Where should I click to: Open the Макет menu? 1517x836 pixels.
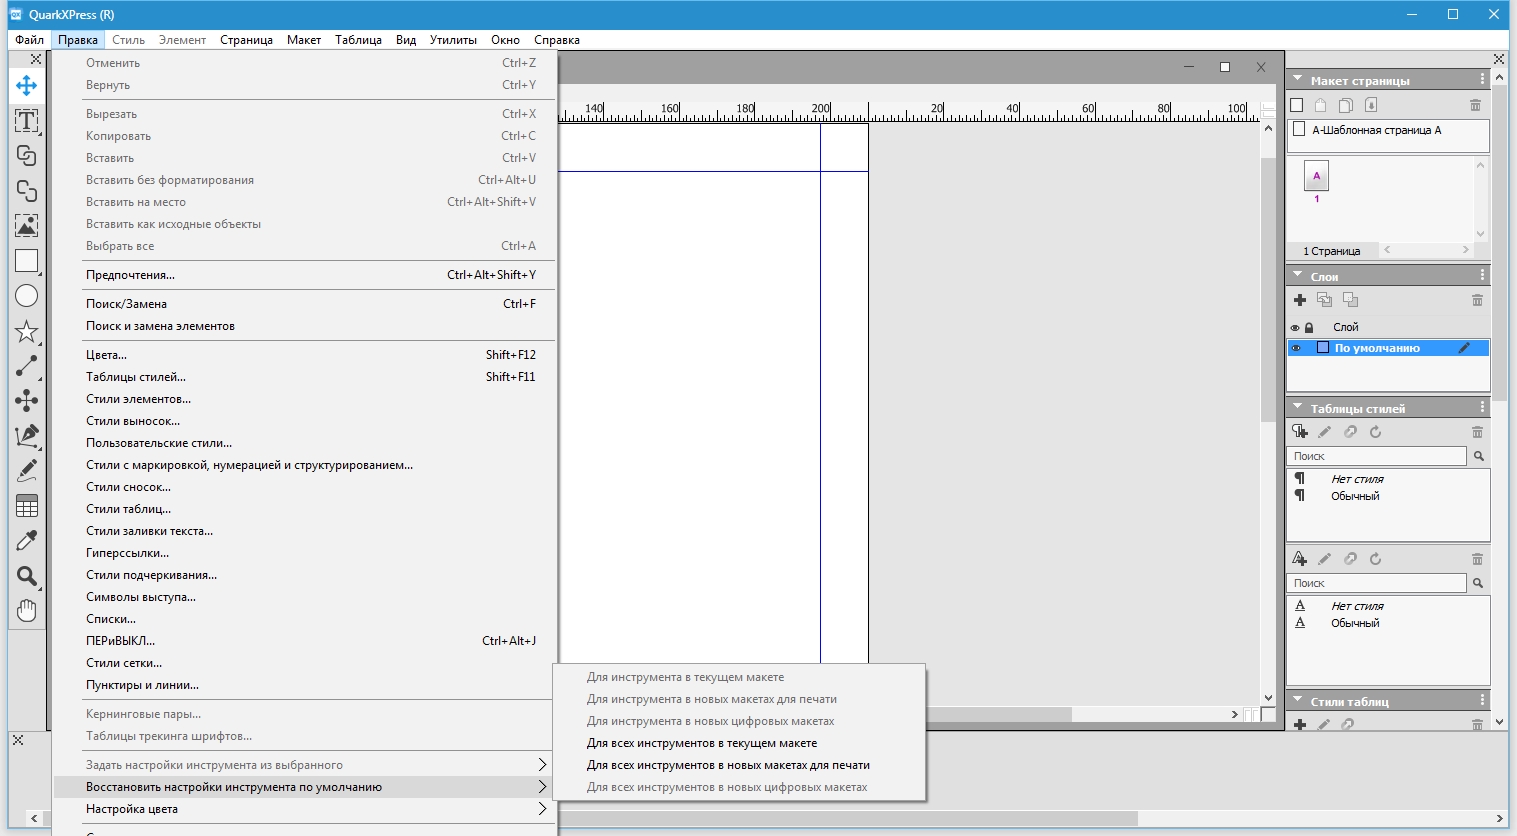pos(304,40)
